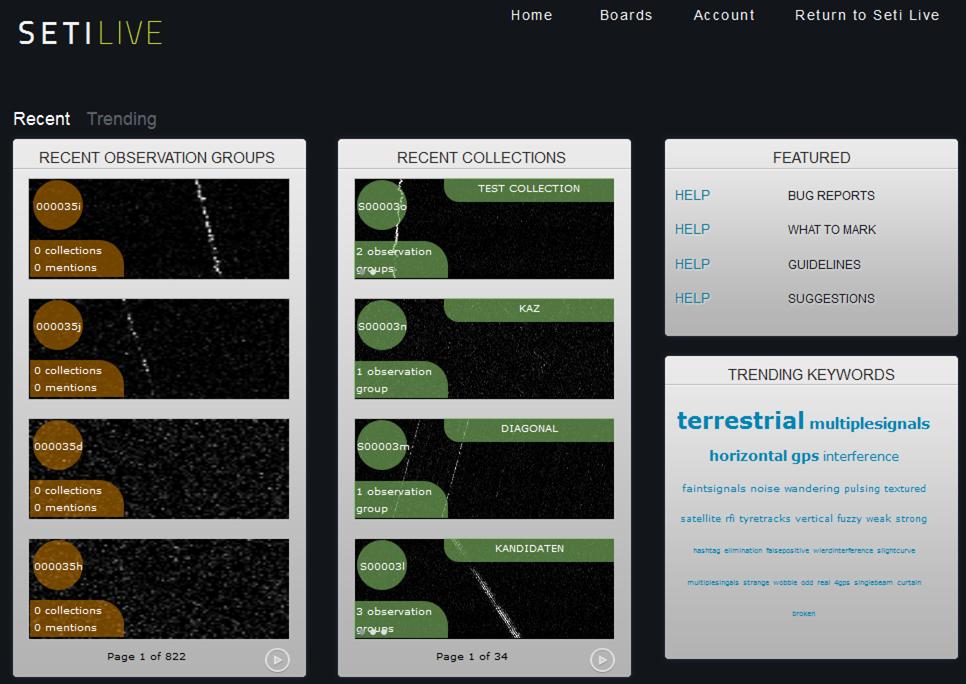Go to the Account page
The width and height of the screenshot is (966, 684).
click(x=724, y=15)
